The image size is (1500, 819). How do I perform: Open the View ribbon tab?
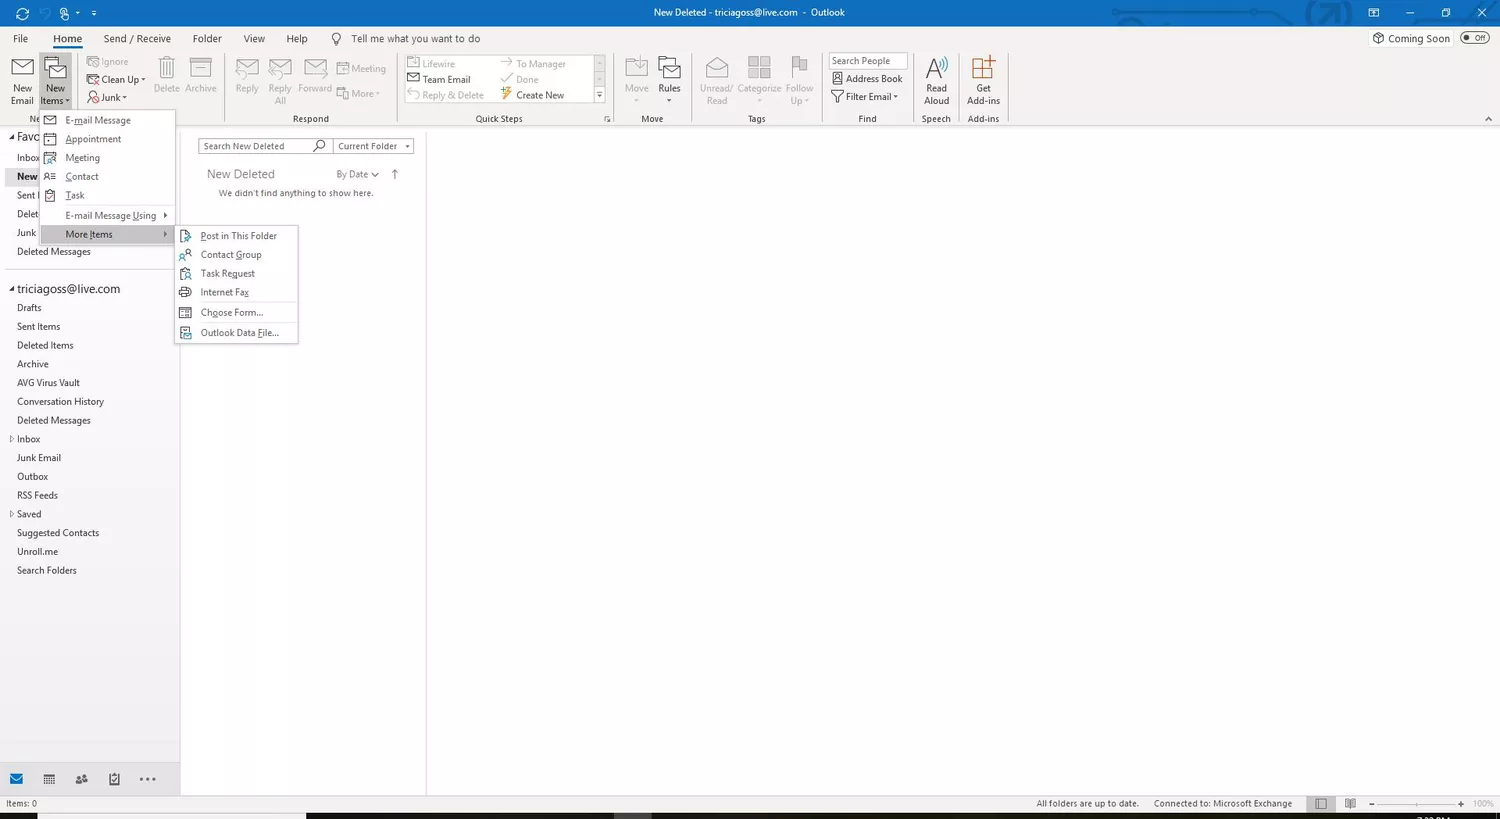click(254, 39)
